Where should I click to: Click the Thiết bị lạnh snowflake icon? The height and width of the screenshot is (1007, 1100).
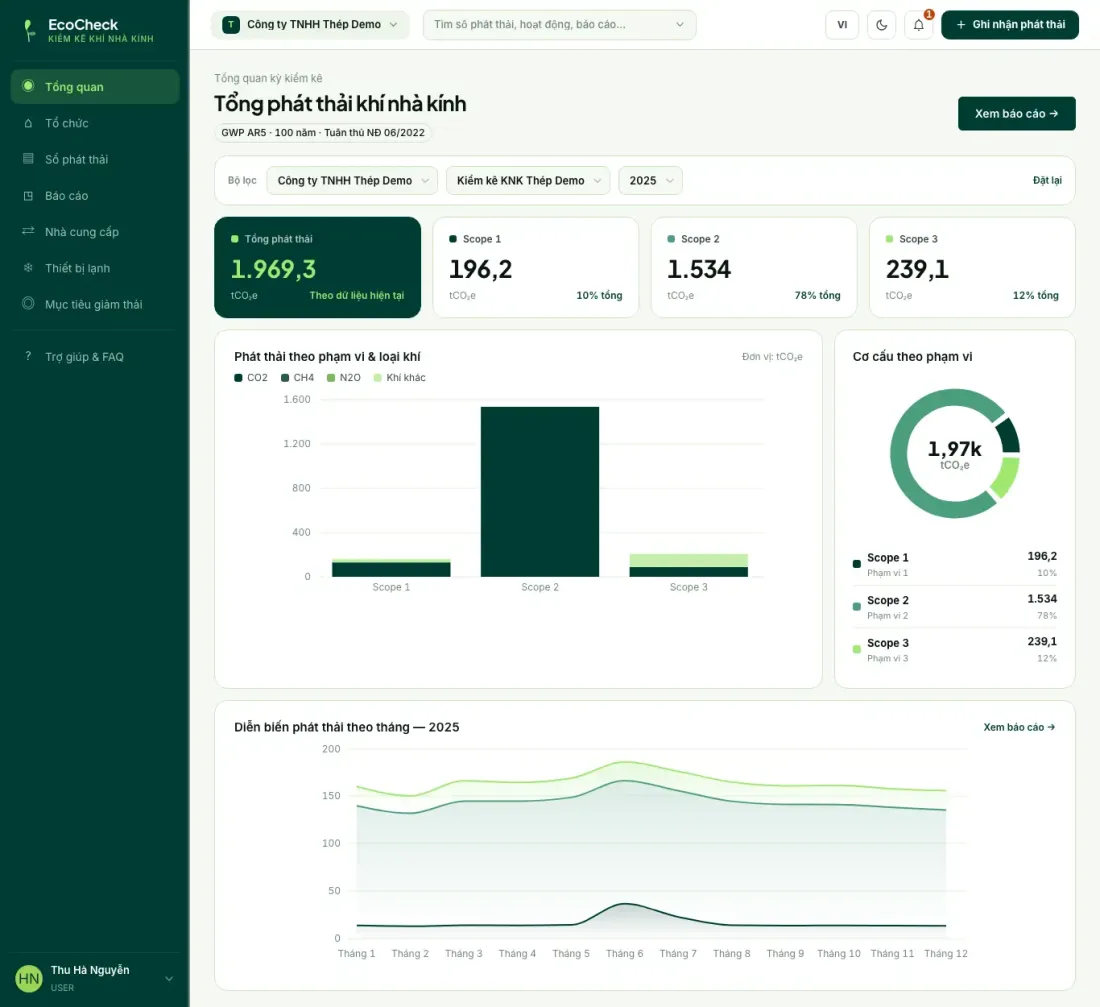click(x=28, y=267)
